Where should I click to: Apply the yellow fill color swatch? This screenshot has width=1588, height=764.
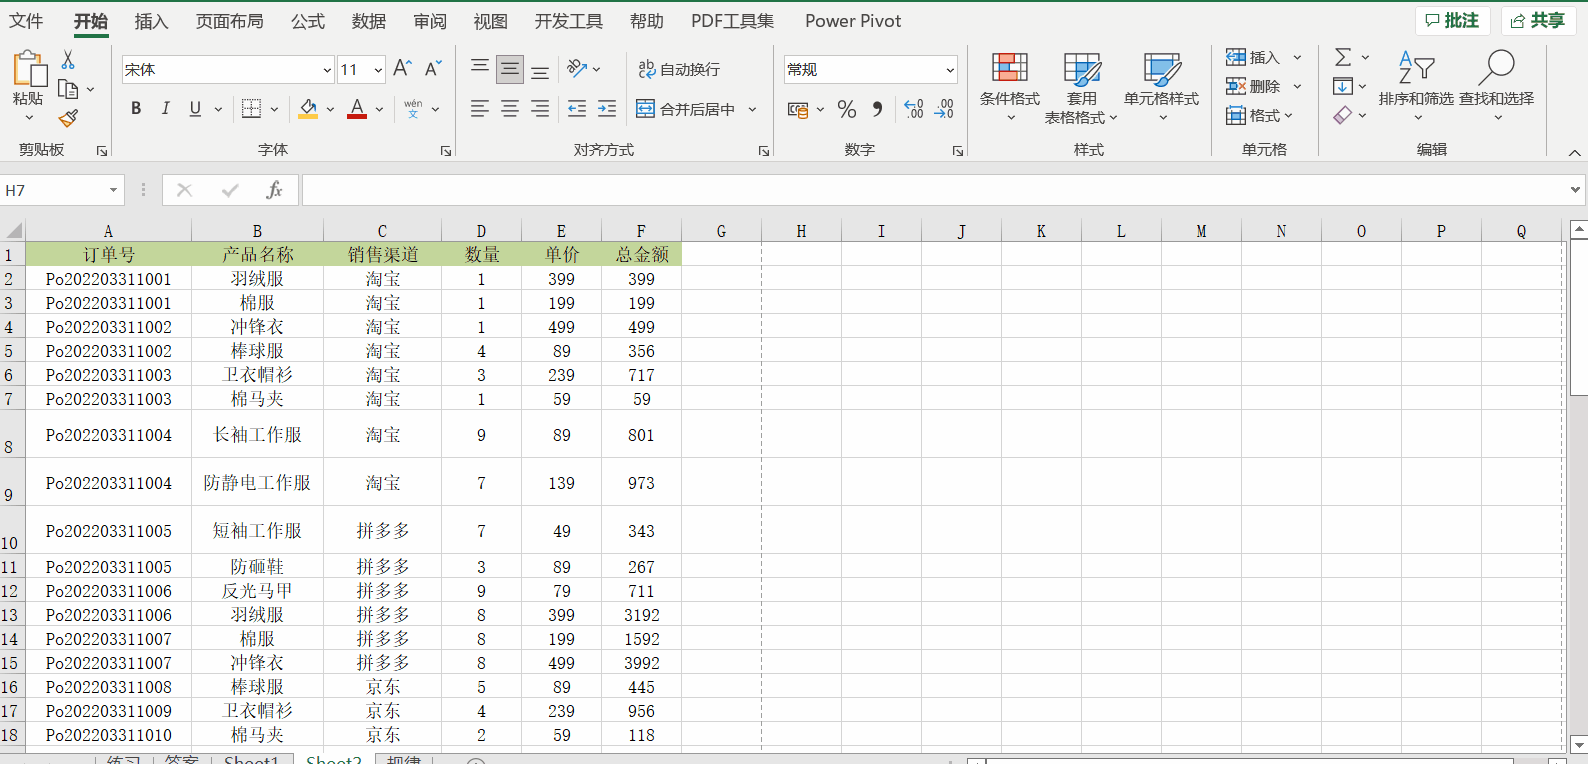click(308, 109)
